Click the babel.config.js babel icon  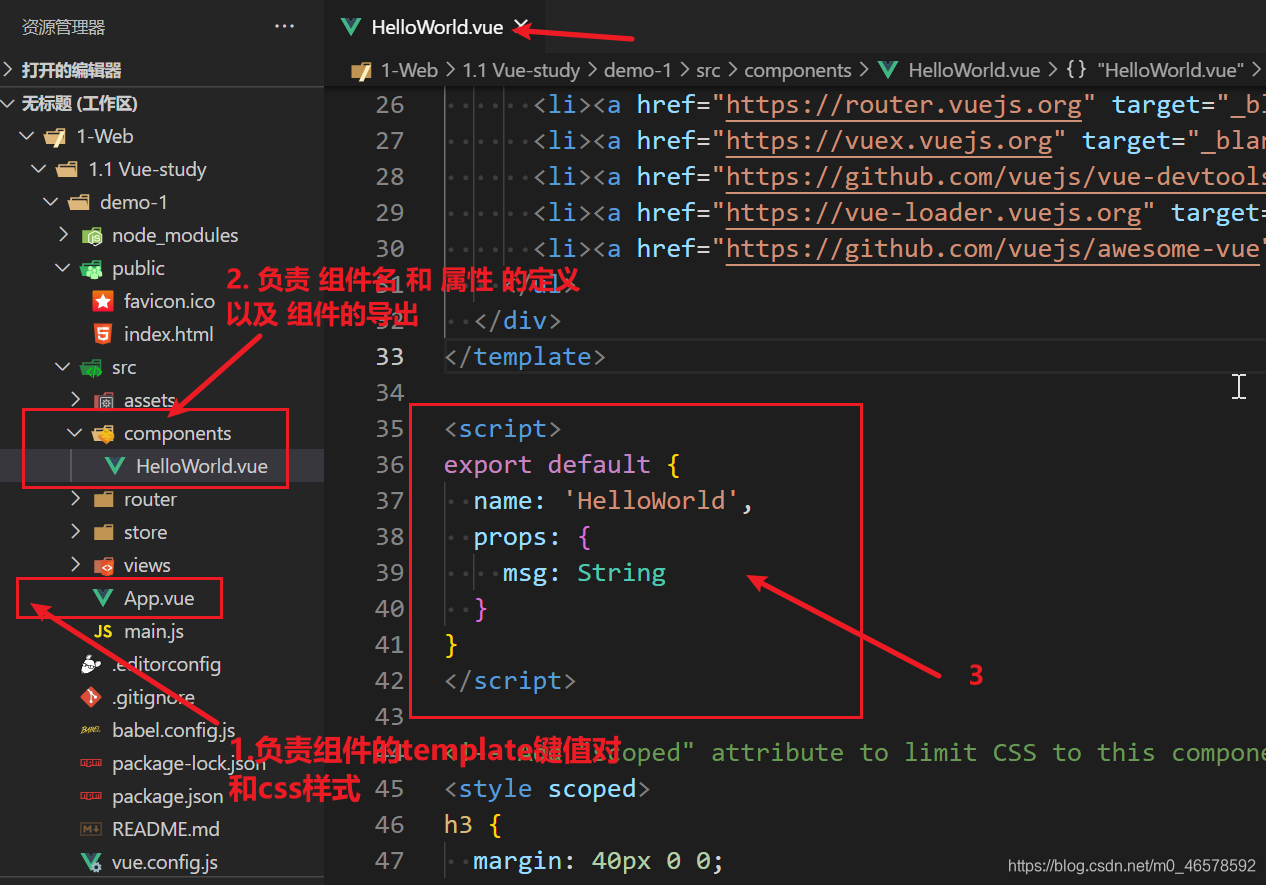91,730
